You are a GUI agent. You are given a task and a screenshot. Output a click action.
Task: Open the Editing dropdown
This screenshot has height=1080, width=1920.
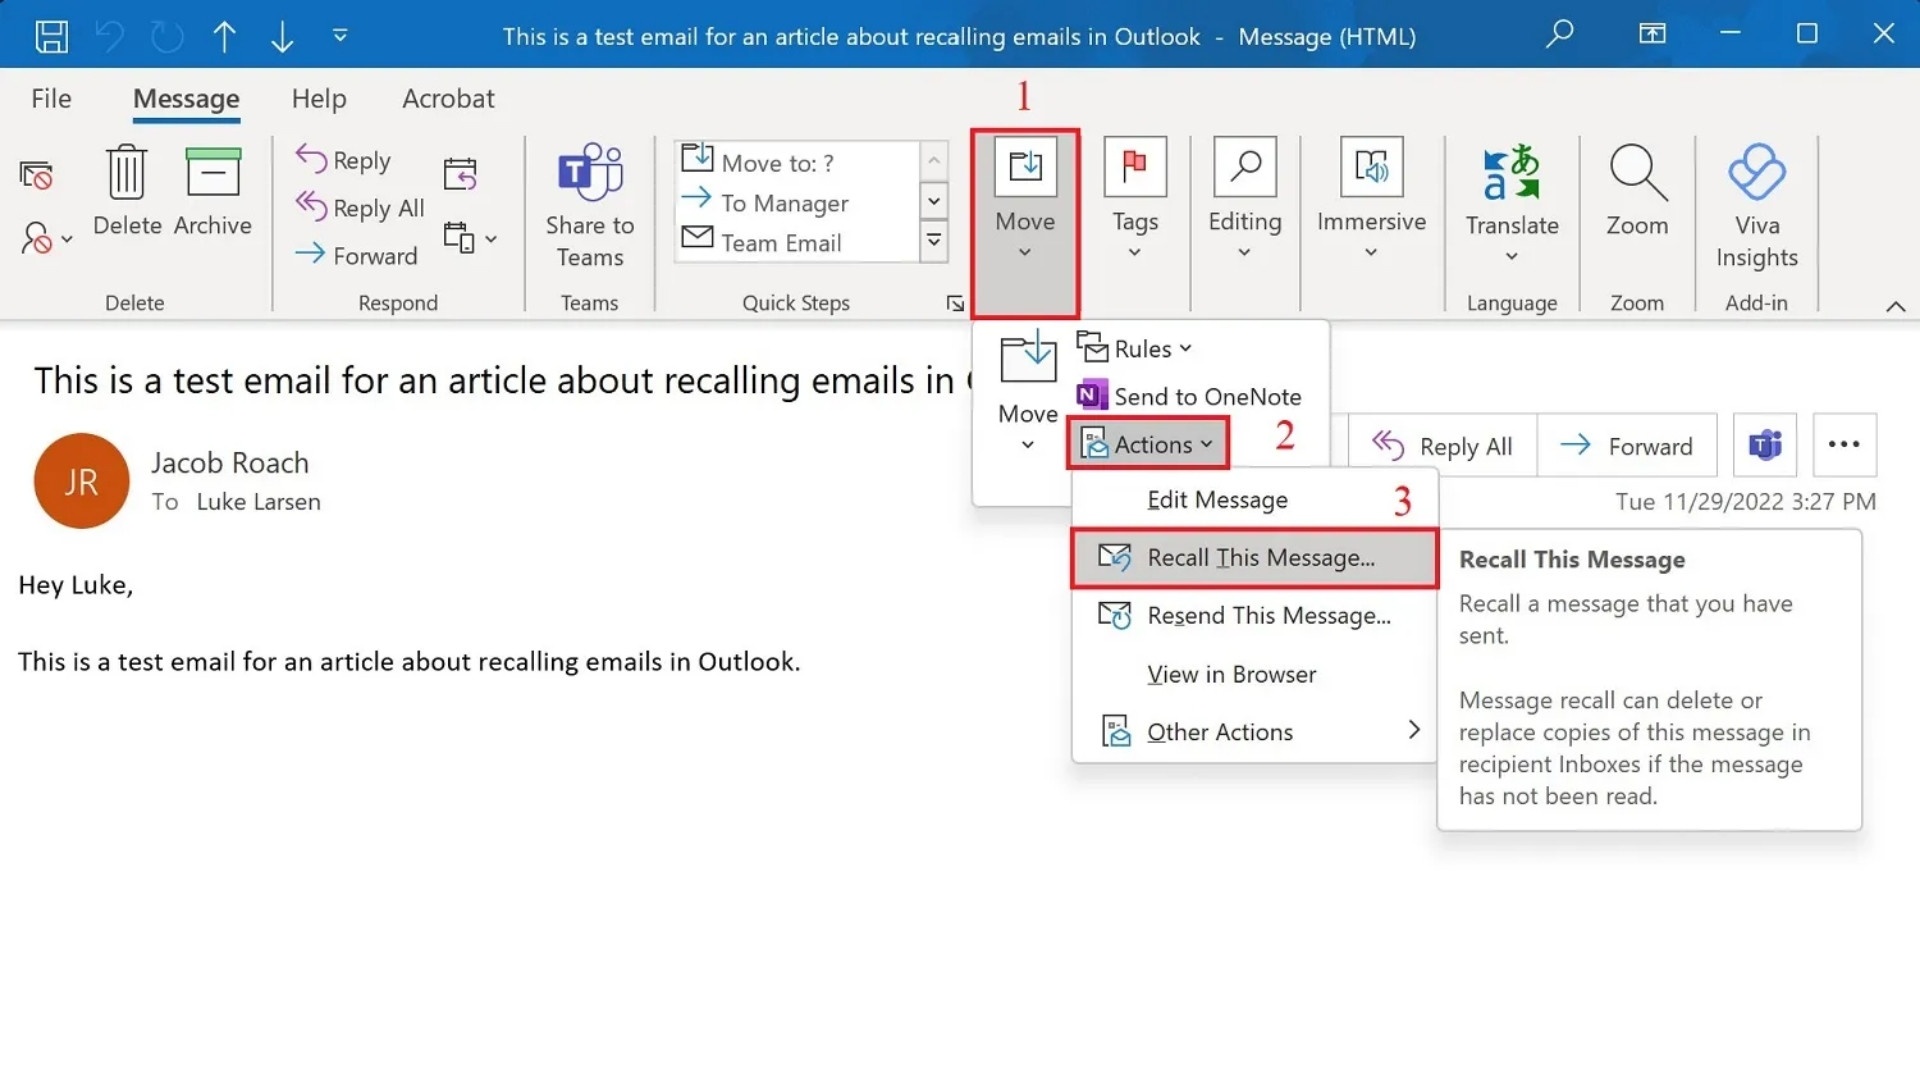click(1245, 199)
